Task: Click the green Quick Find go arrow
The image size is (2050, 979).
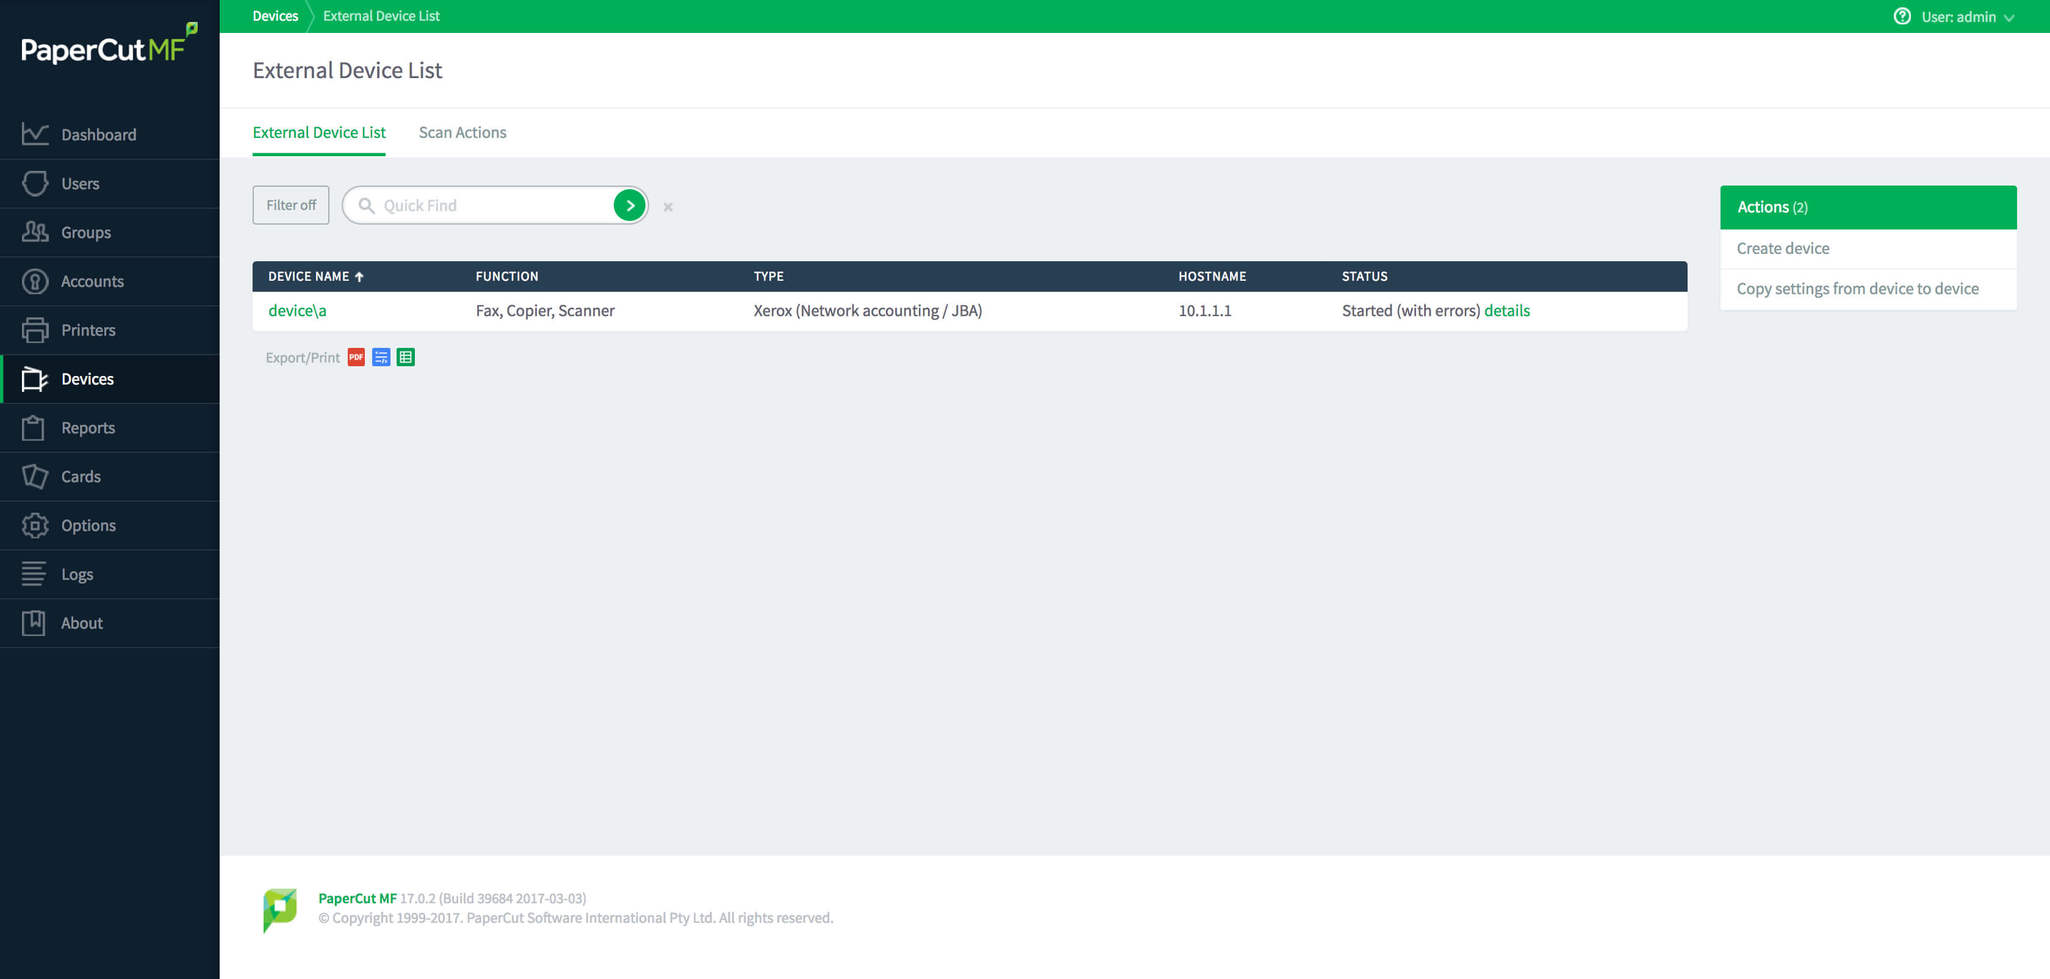Action: tap(629, 205)
